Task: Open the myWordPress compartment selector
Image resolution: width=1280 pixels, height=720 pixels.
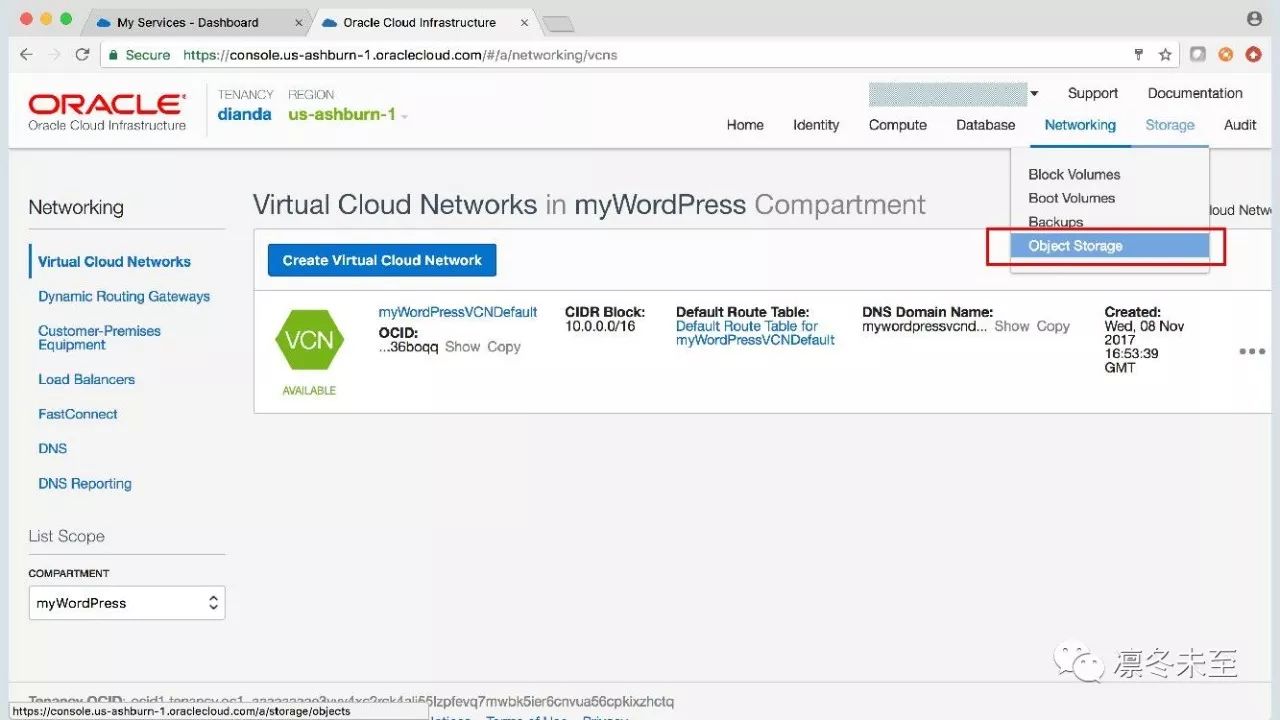Action: point(127,603)
